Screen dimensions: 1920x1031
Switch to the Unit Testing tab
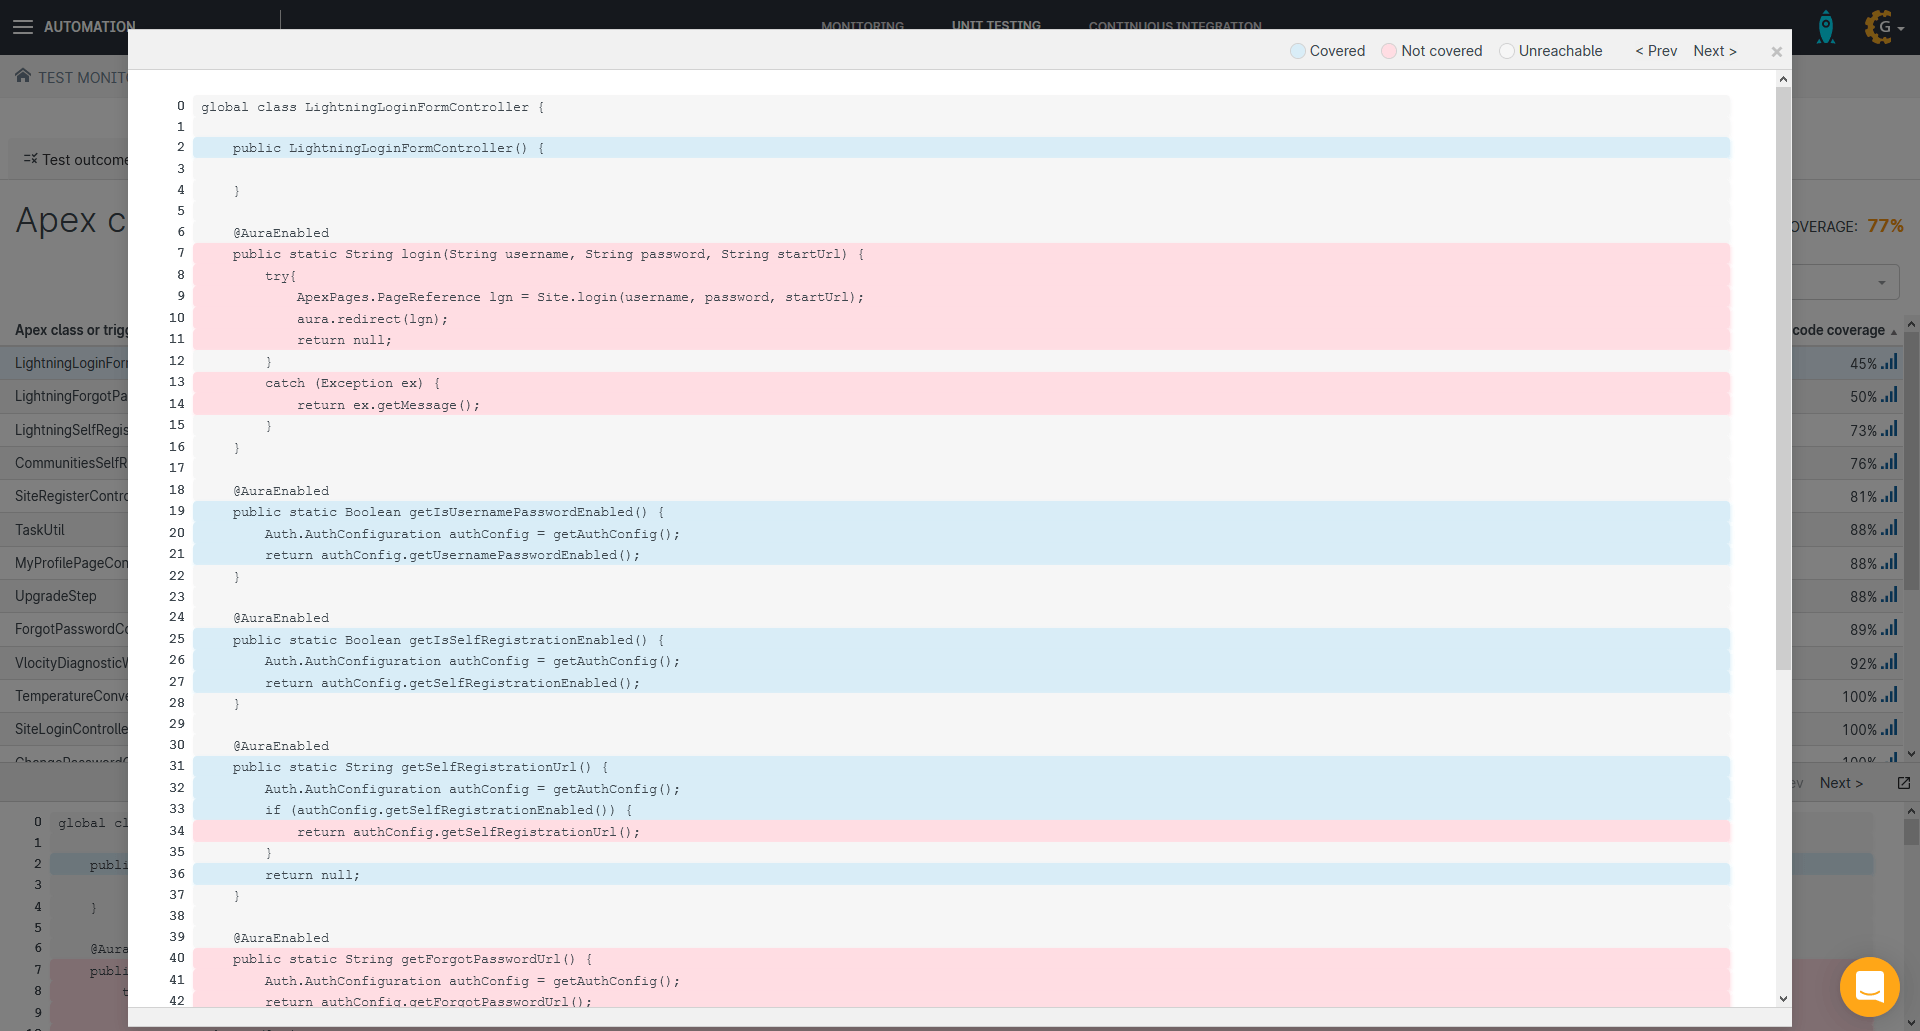[995, 25]
